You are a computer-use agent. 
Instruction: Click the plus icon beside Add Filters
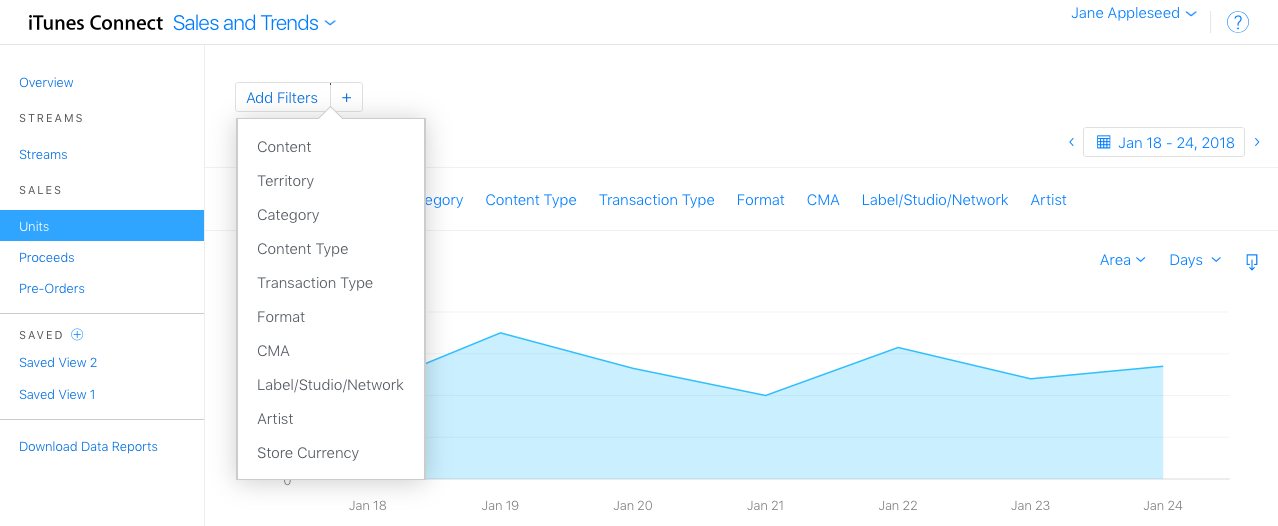tap(346, 98)
